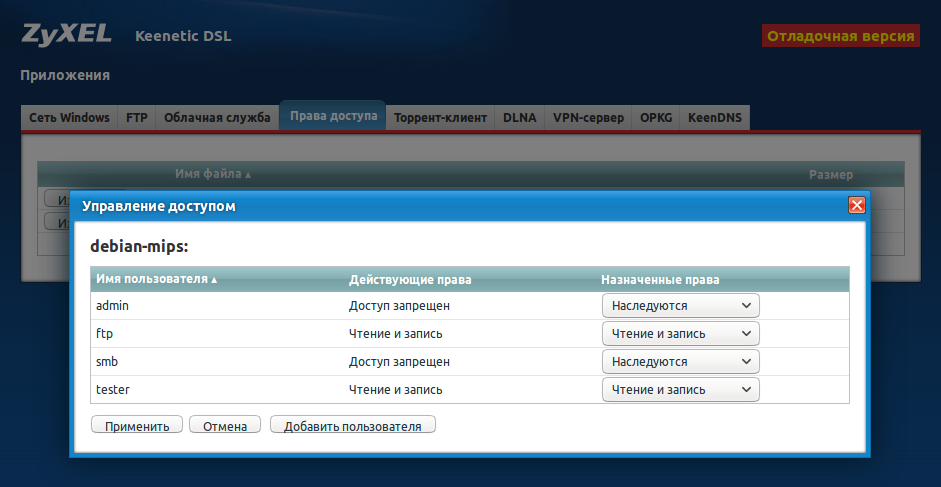Click the Назначенные права column header

(x=660, y=280)
